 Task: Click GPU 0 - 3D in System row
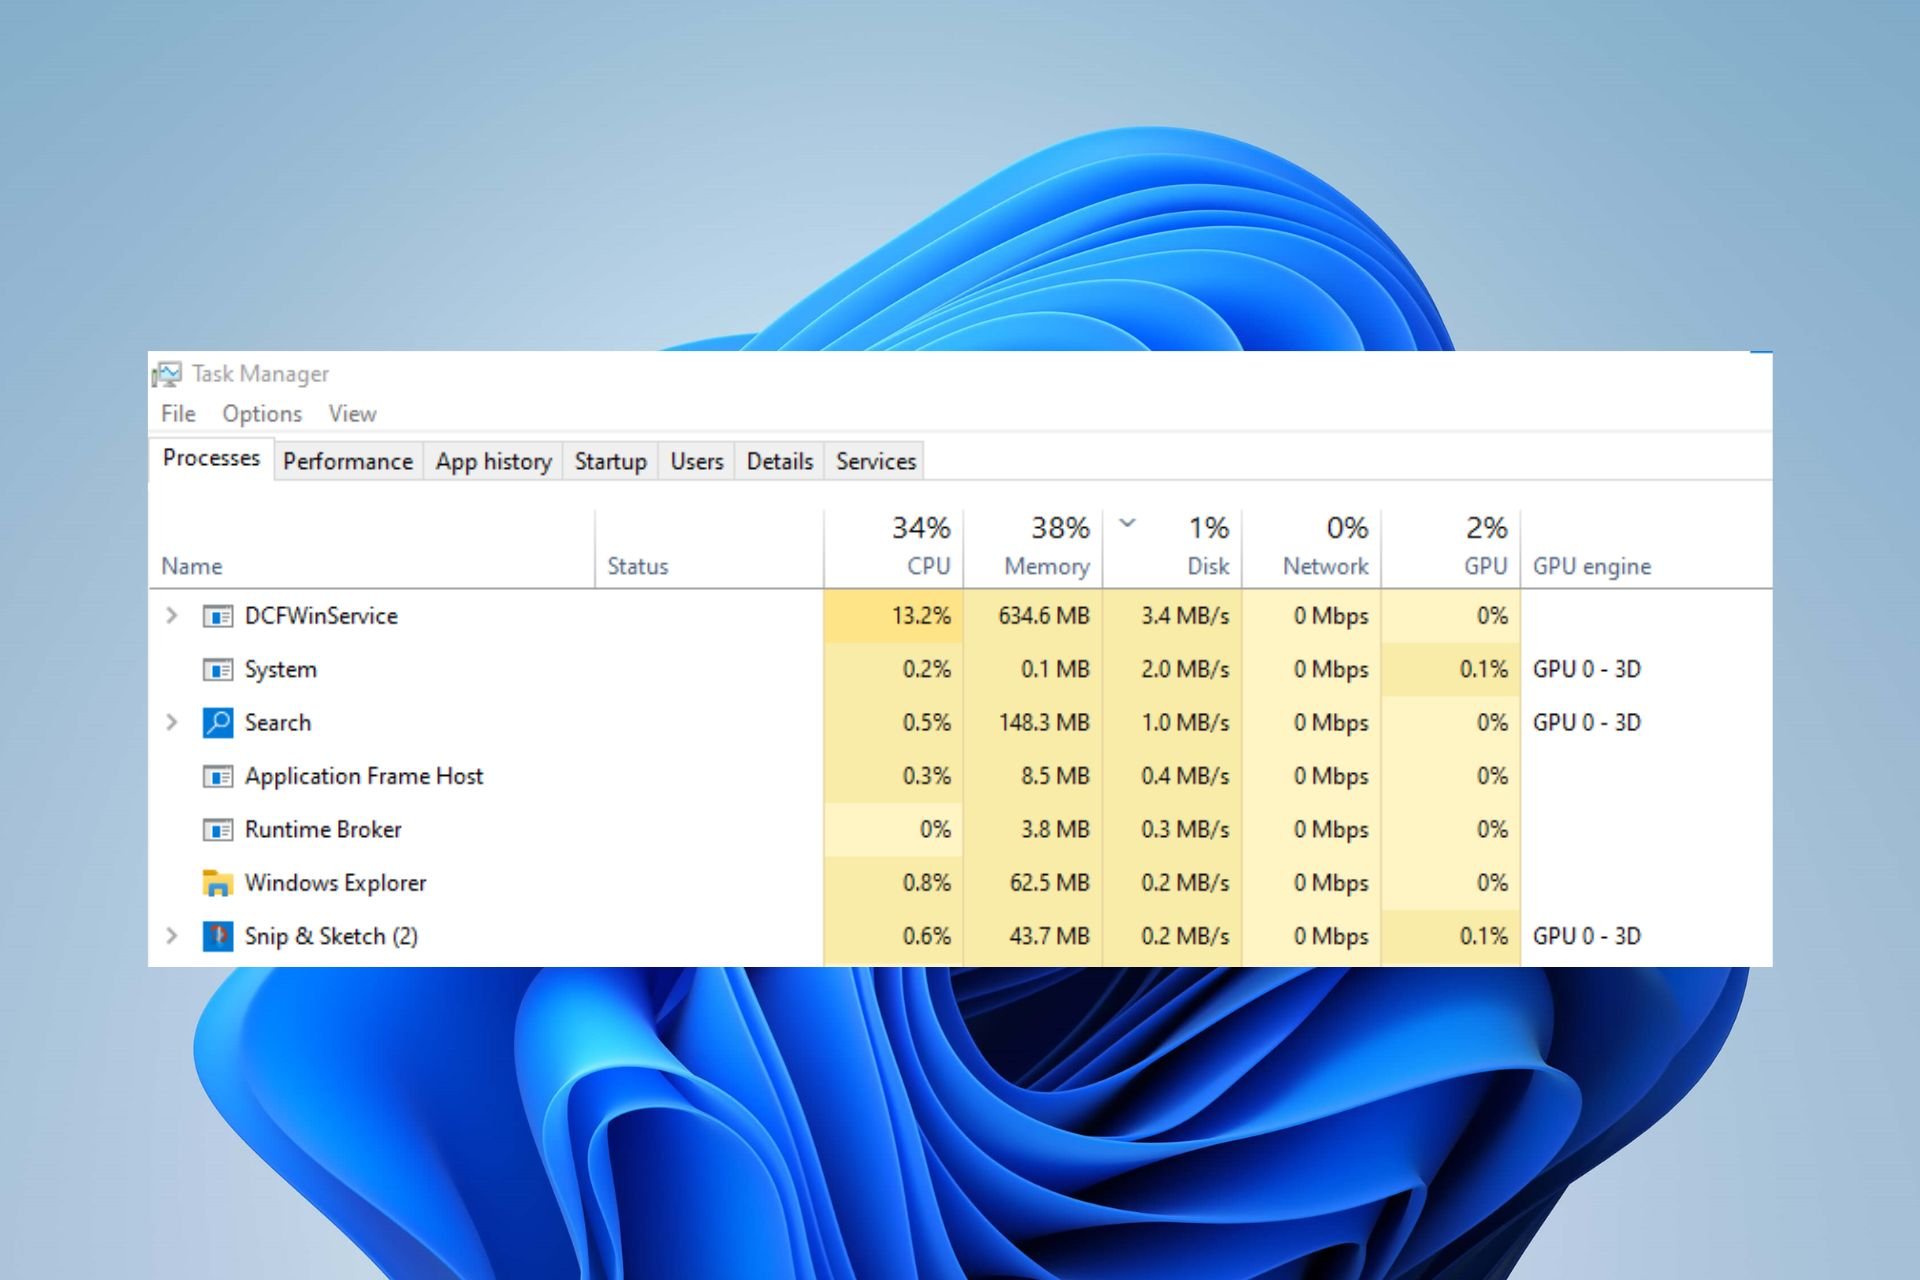coord(1587,669)
